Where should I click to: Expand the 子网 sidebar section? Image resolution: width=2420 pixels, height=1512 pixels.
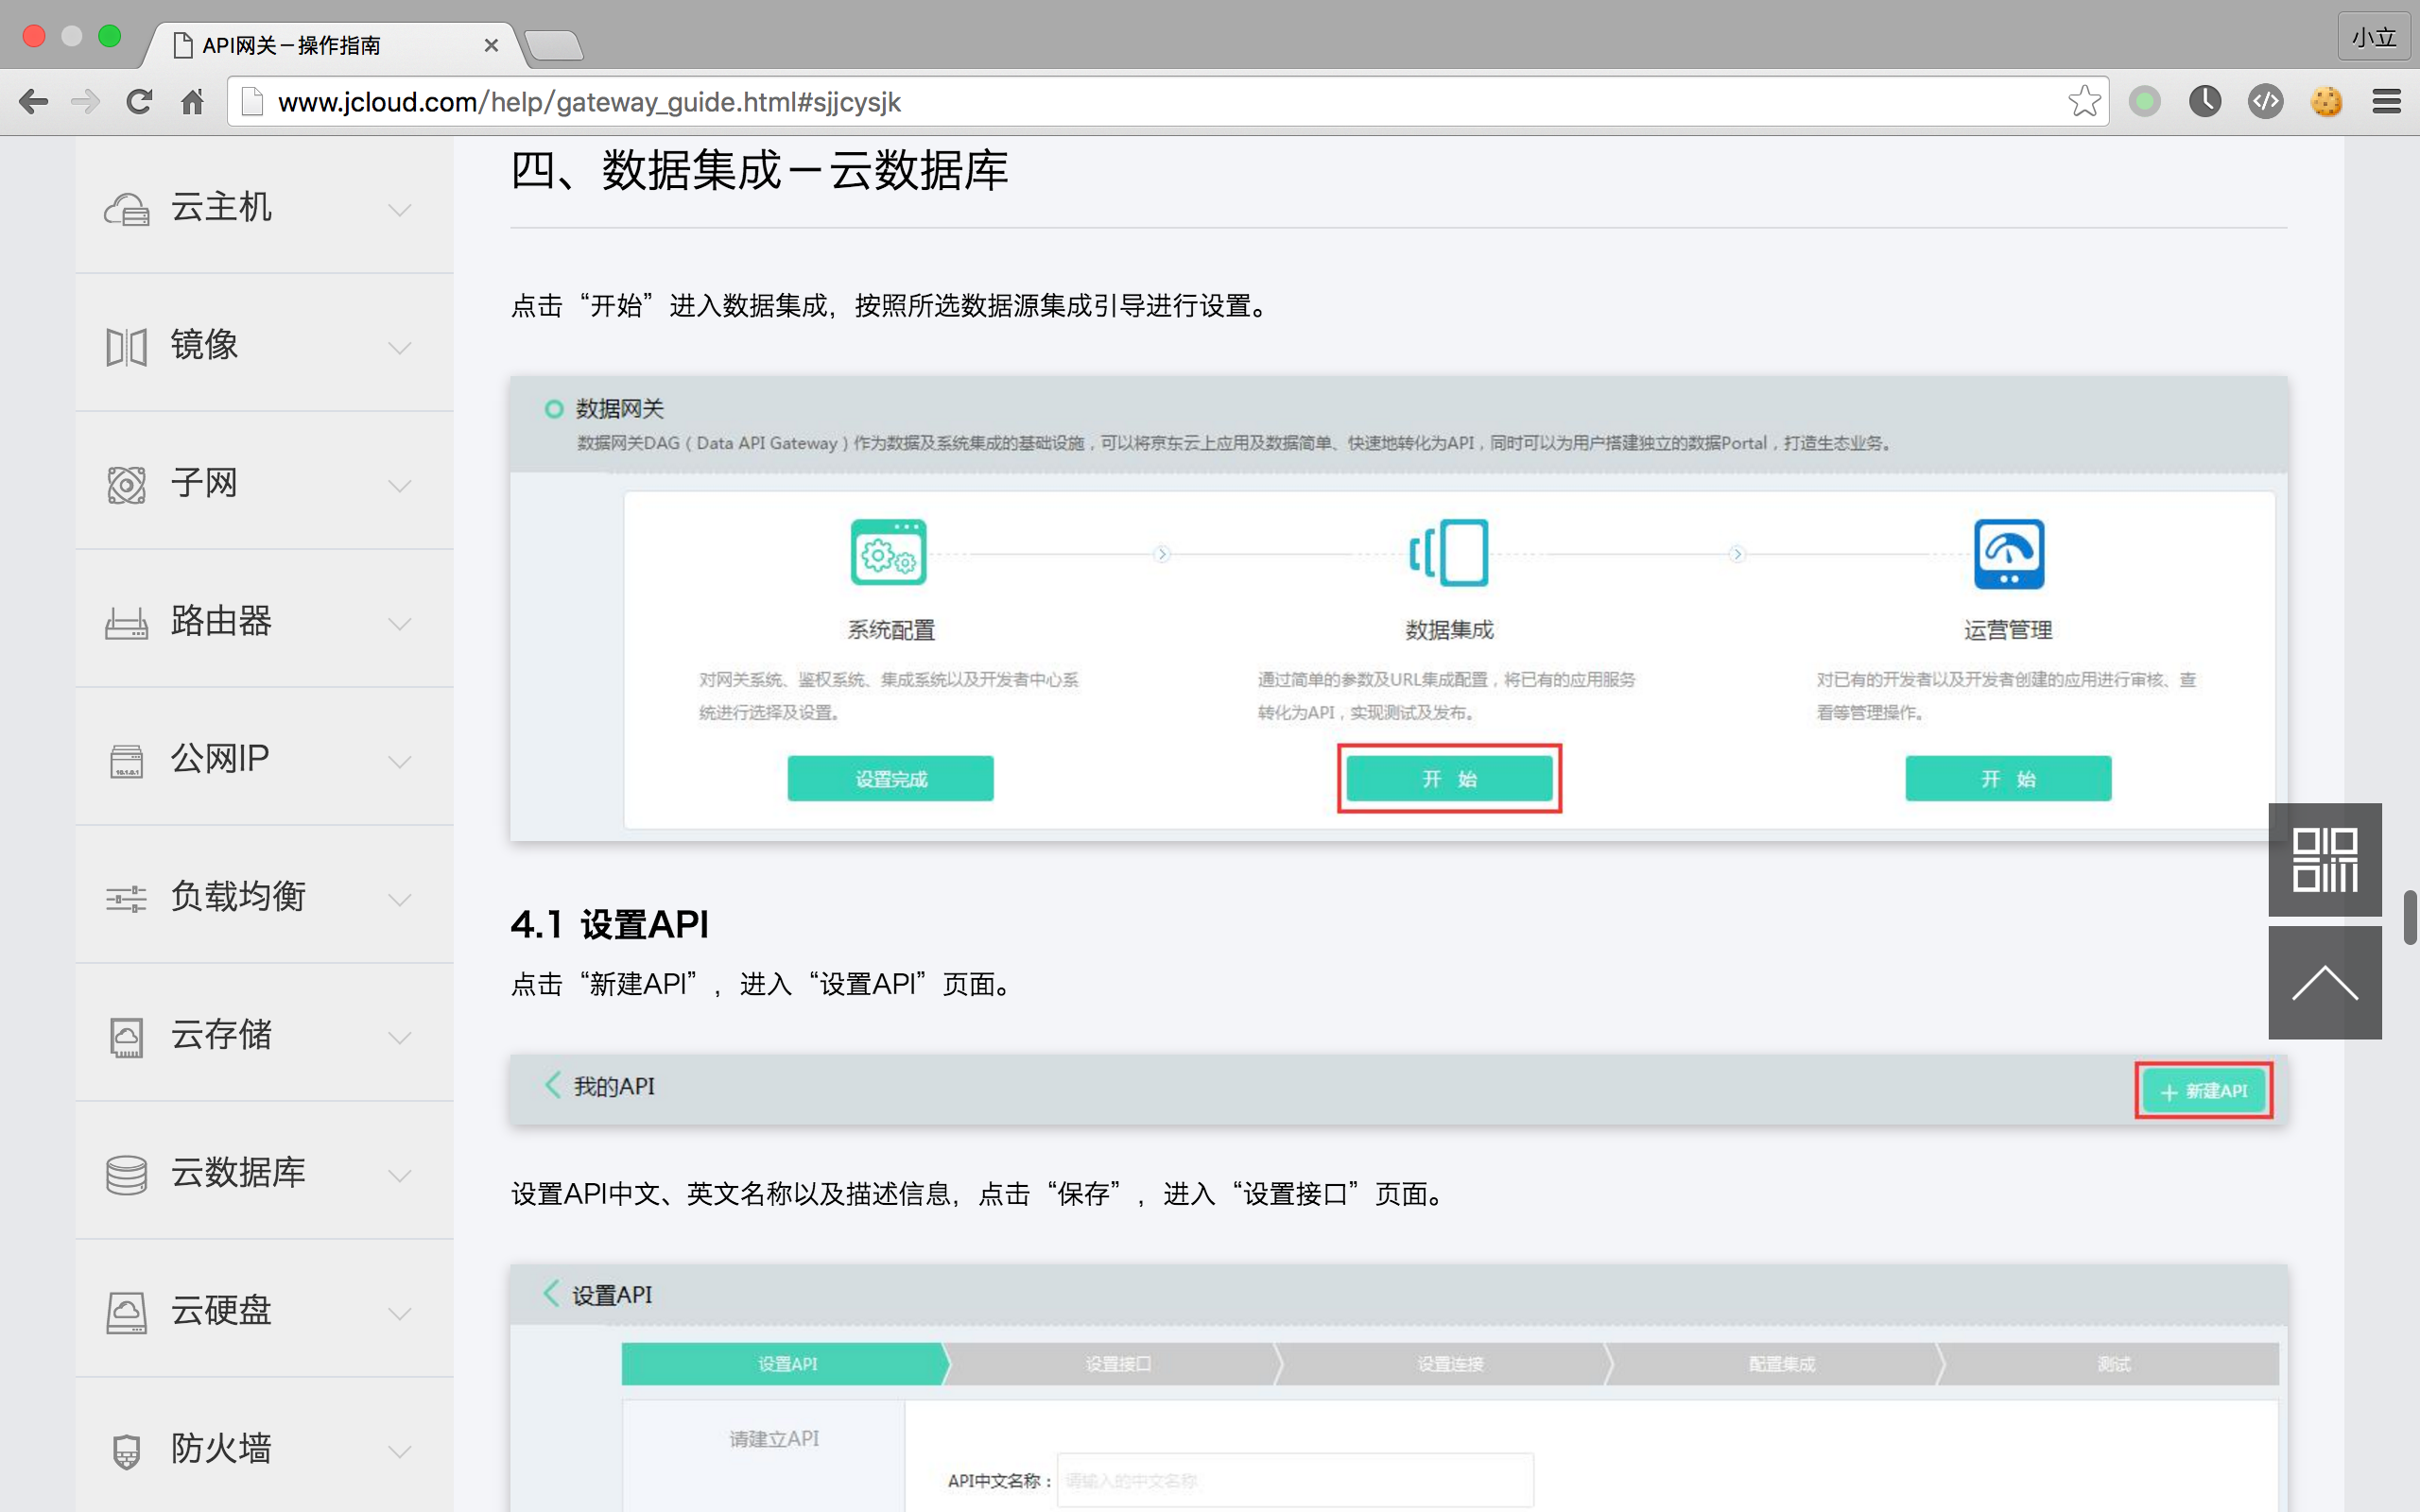[400, 485]
